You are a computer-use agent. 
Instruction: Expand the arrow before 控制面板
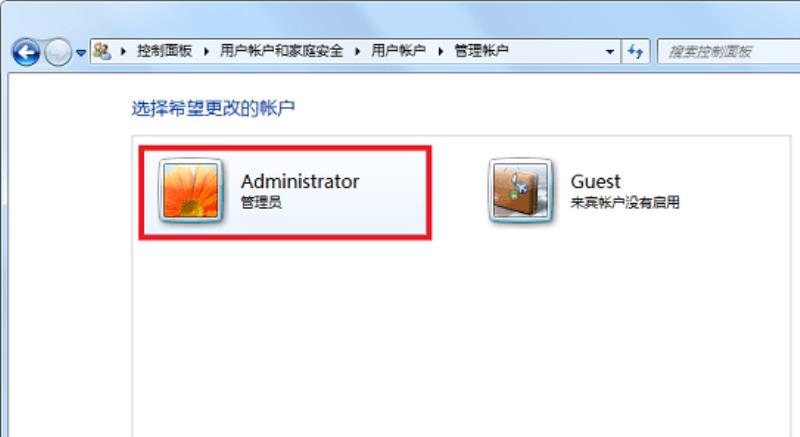pyautogui.click(x=123, y=51)
